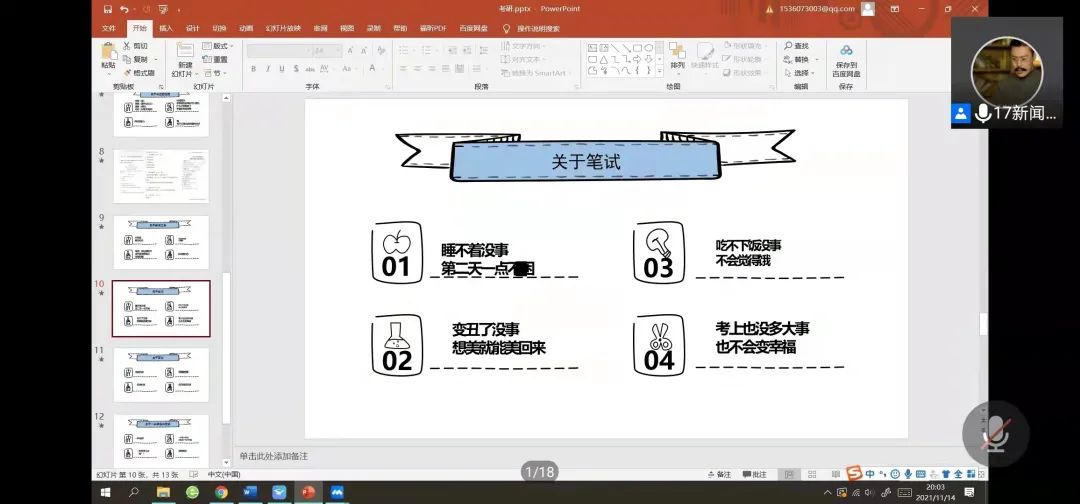Click the taskbar clock showing 20:03
Viewport: 1080px width, 504px height.
click(x=935, y=492)
